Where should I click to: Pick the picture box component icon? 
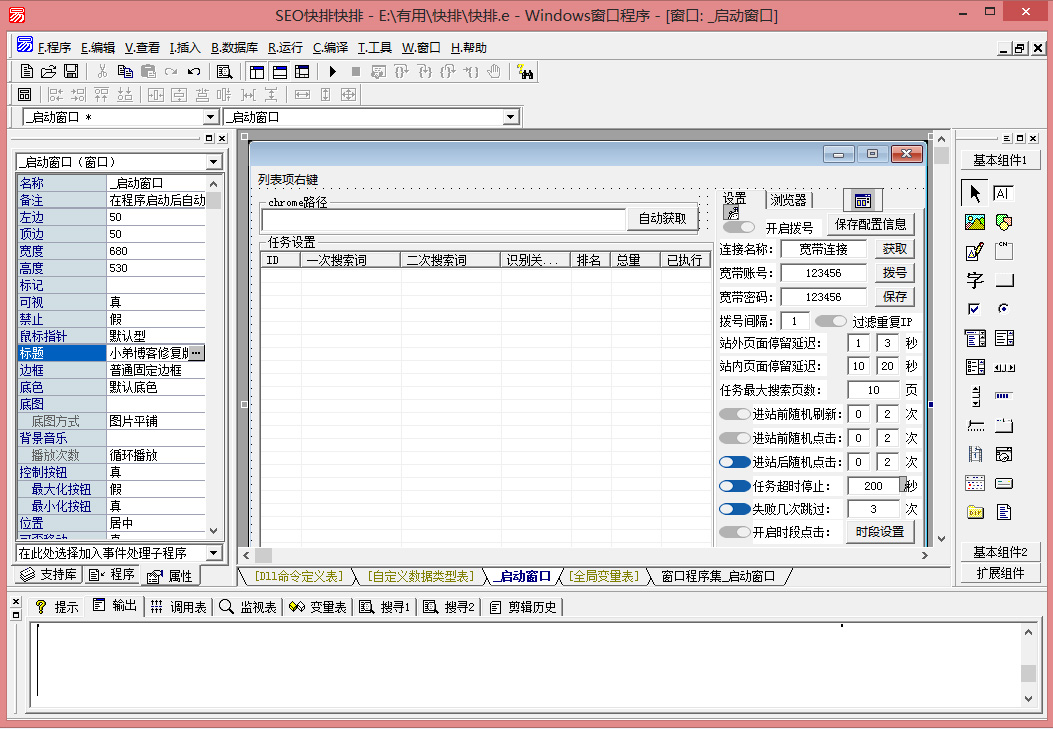pos(974,222)
